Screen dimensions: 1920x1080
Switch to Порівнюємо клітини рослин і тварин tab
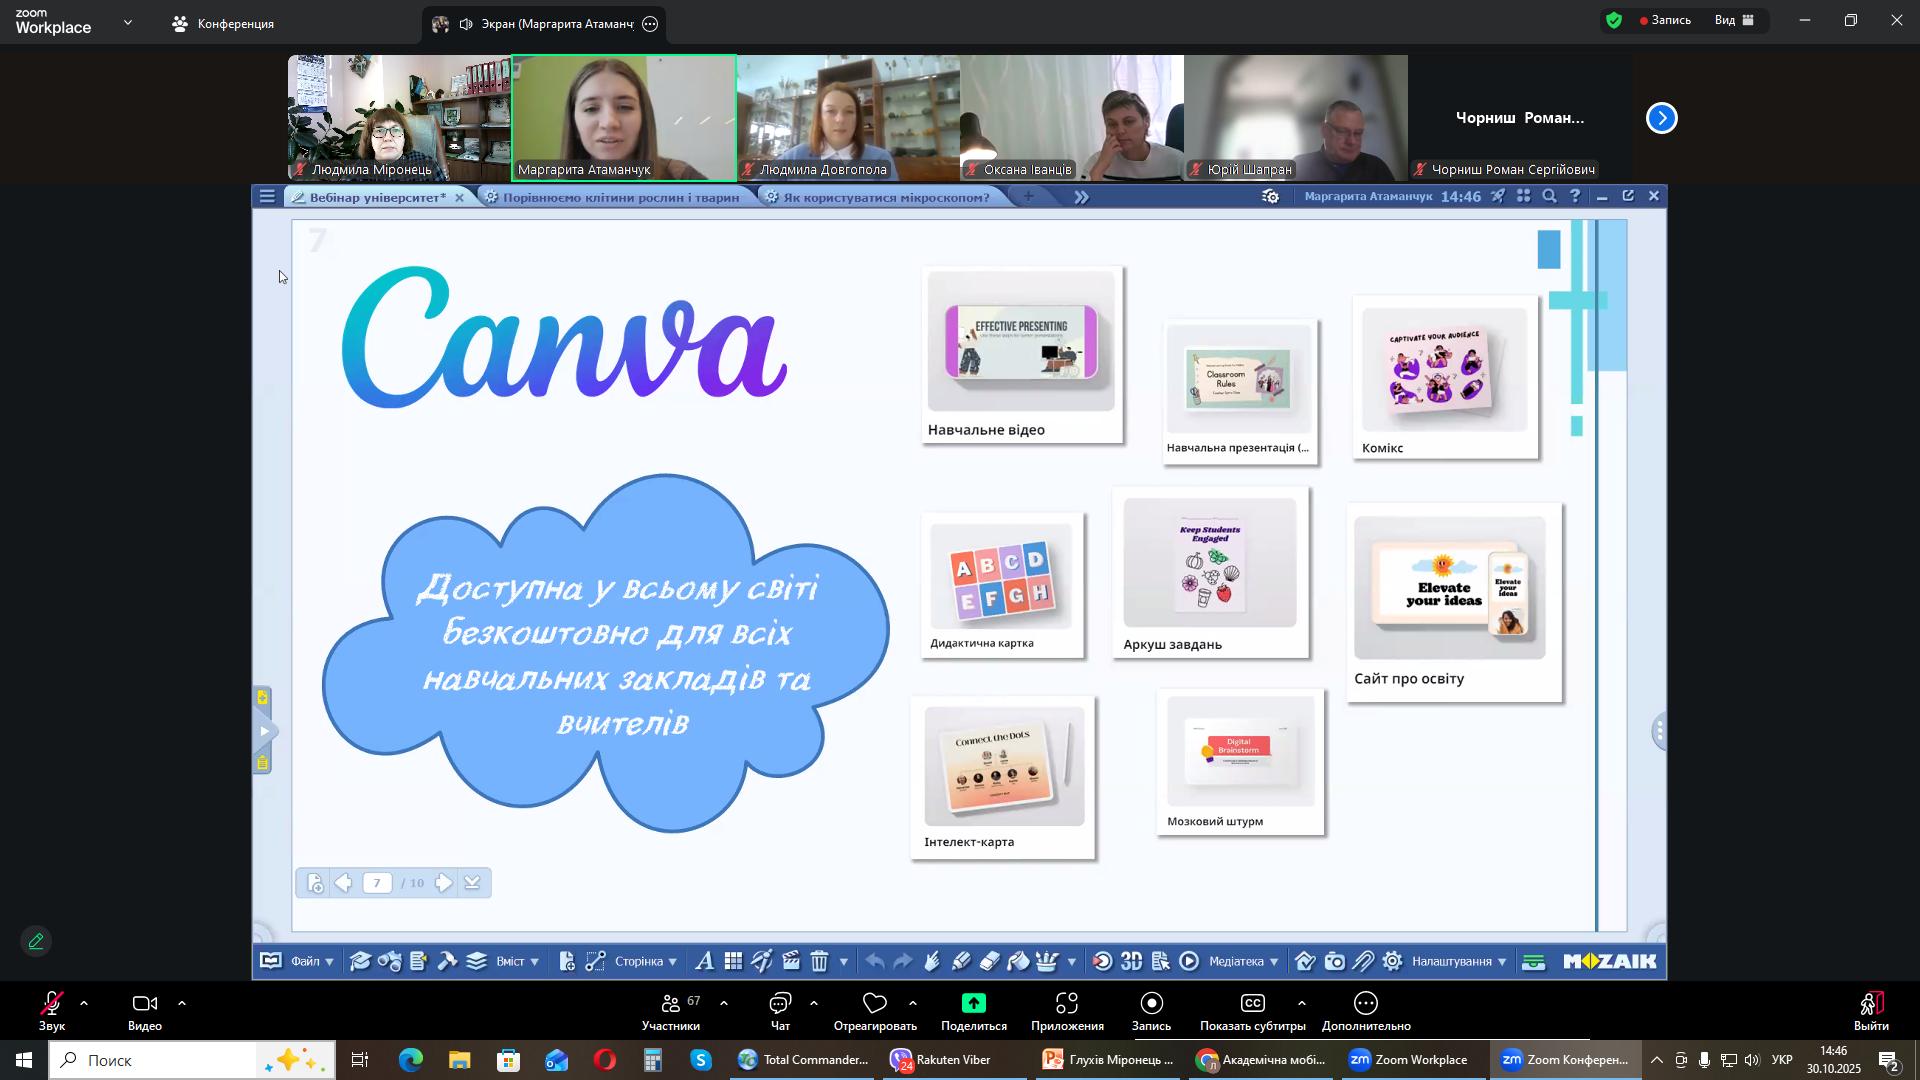(620, 198)
